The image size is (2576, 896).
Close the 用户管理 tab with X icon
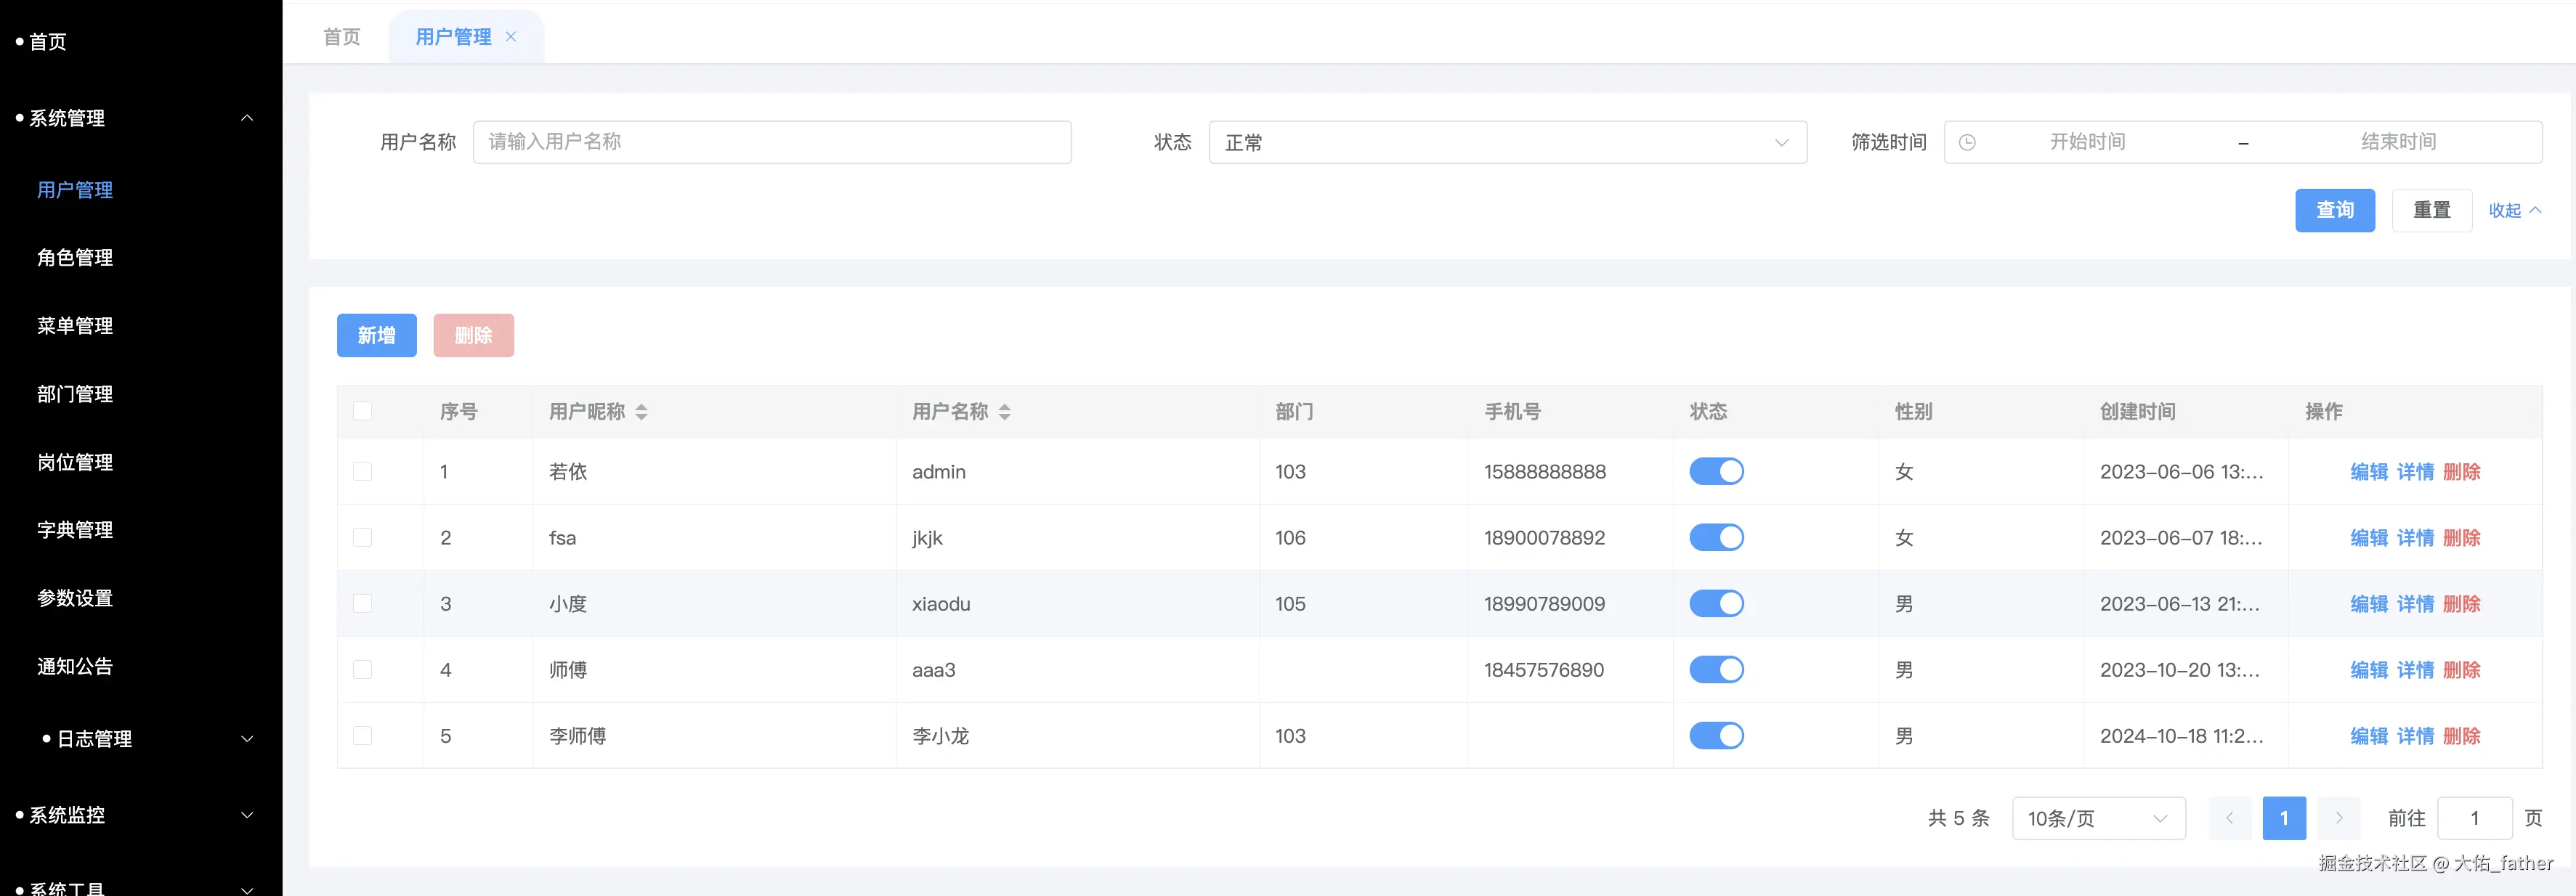(x=511, y=37)
